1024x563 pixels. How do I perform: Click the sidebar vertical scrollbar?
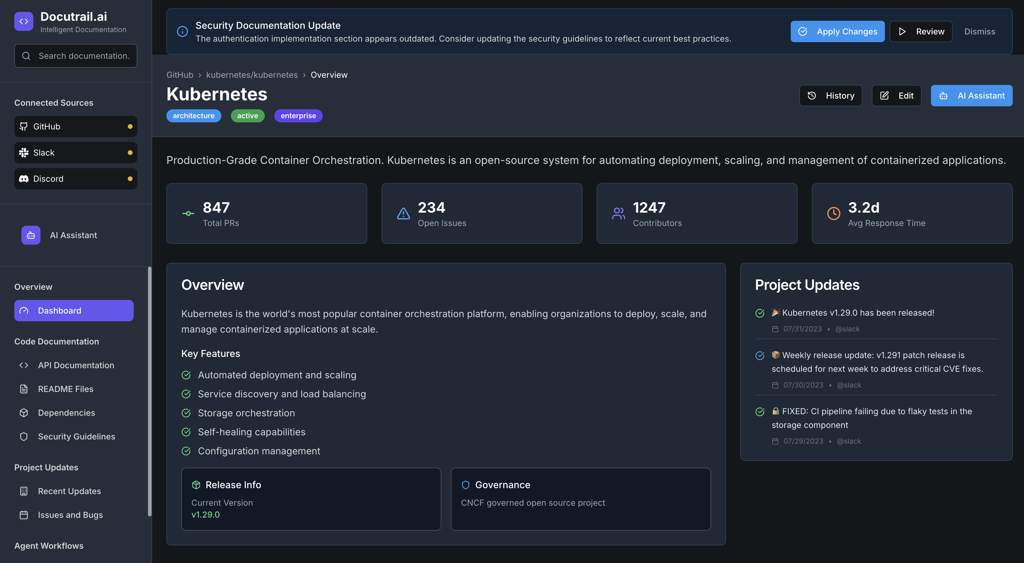point(150,392)
